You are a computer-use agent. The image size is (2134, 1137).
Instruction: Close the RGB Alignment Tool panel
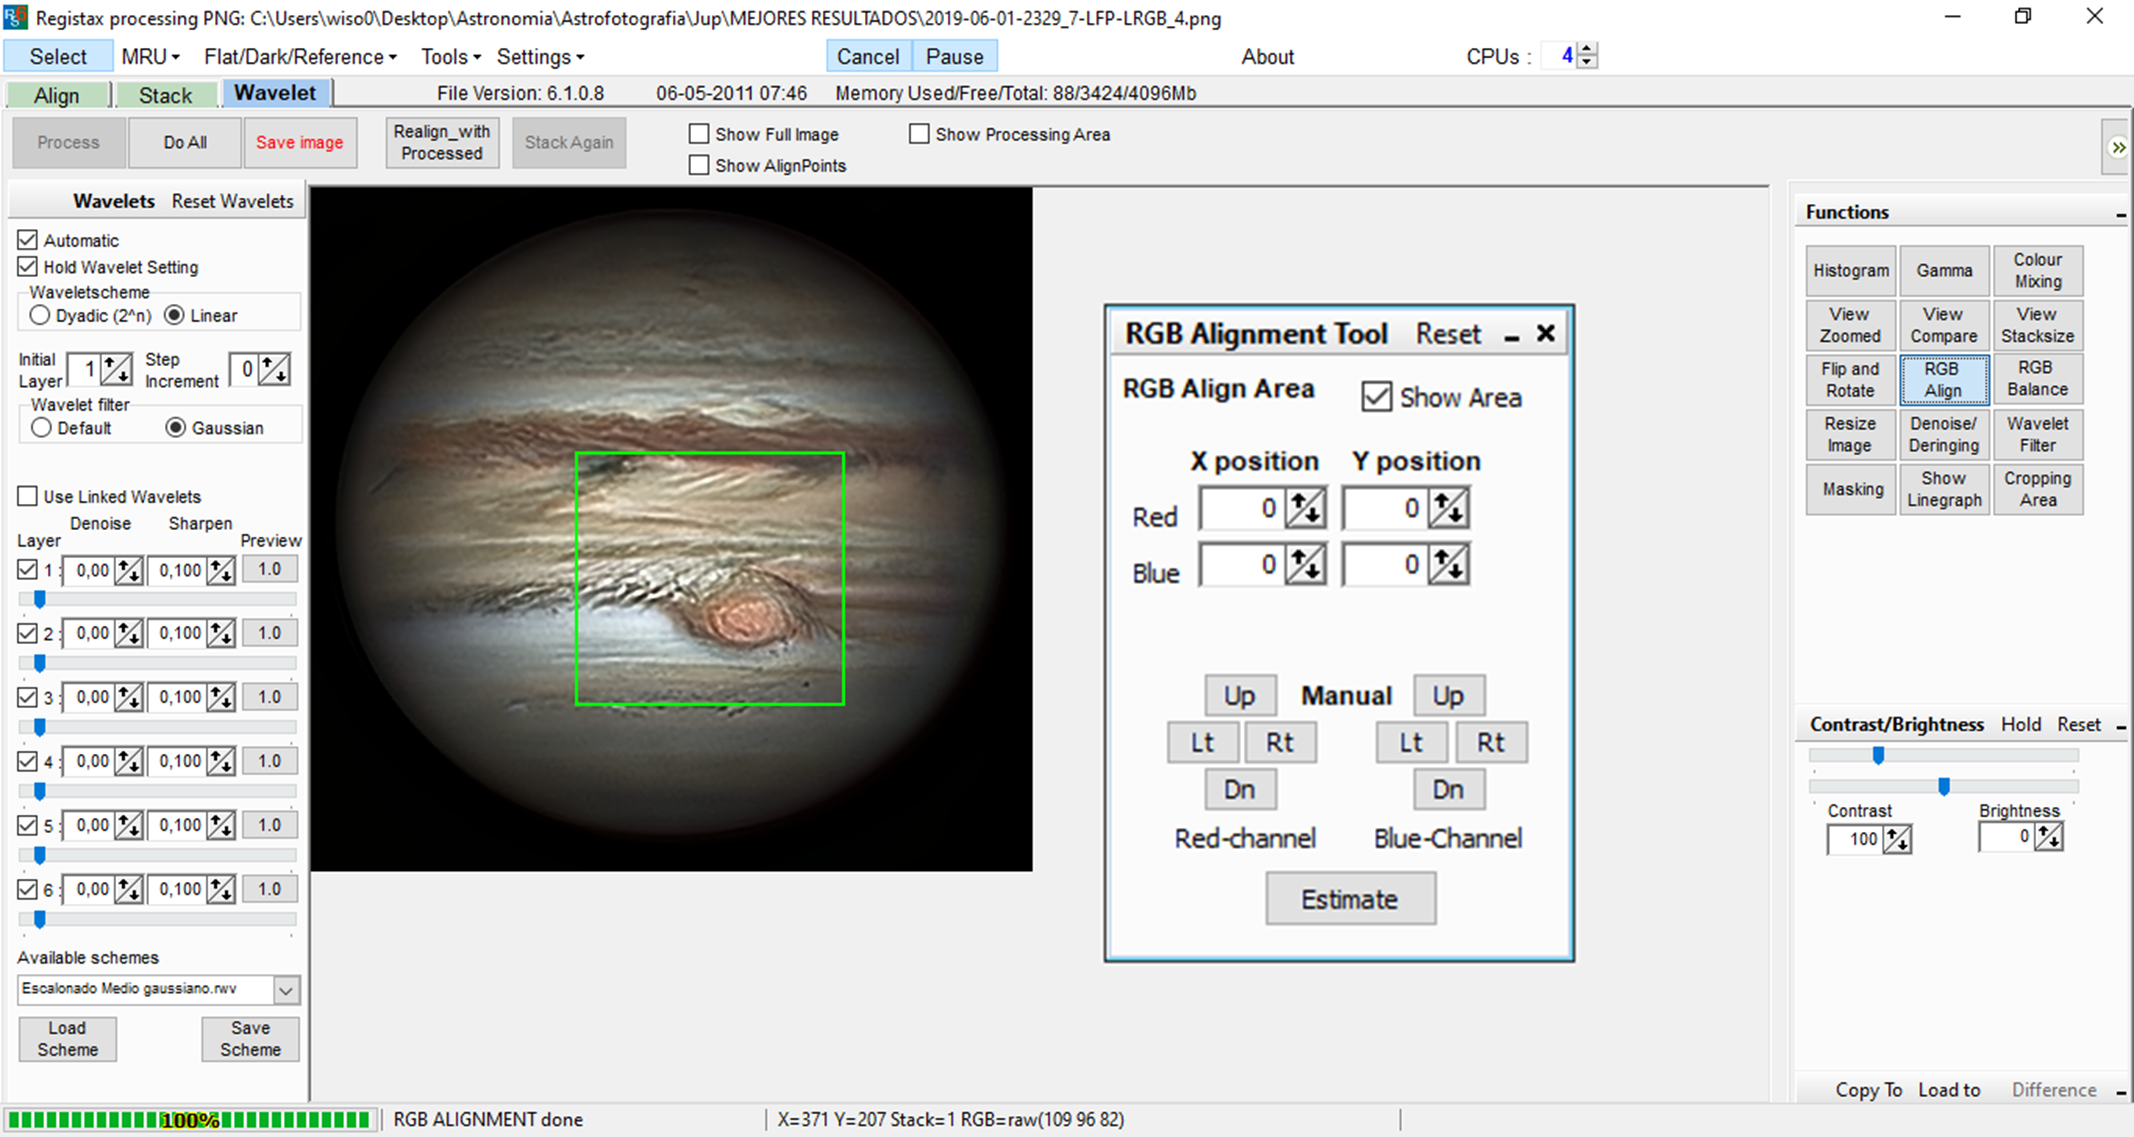point(1546,333)
